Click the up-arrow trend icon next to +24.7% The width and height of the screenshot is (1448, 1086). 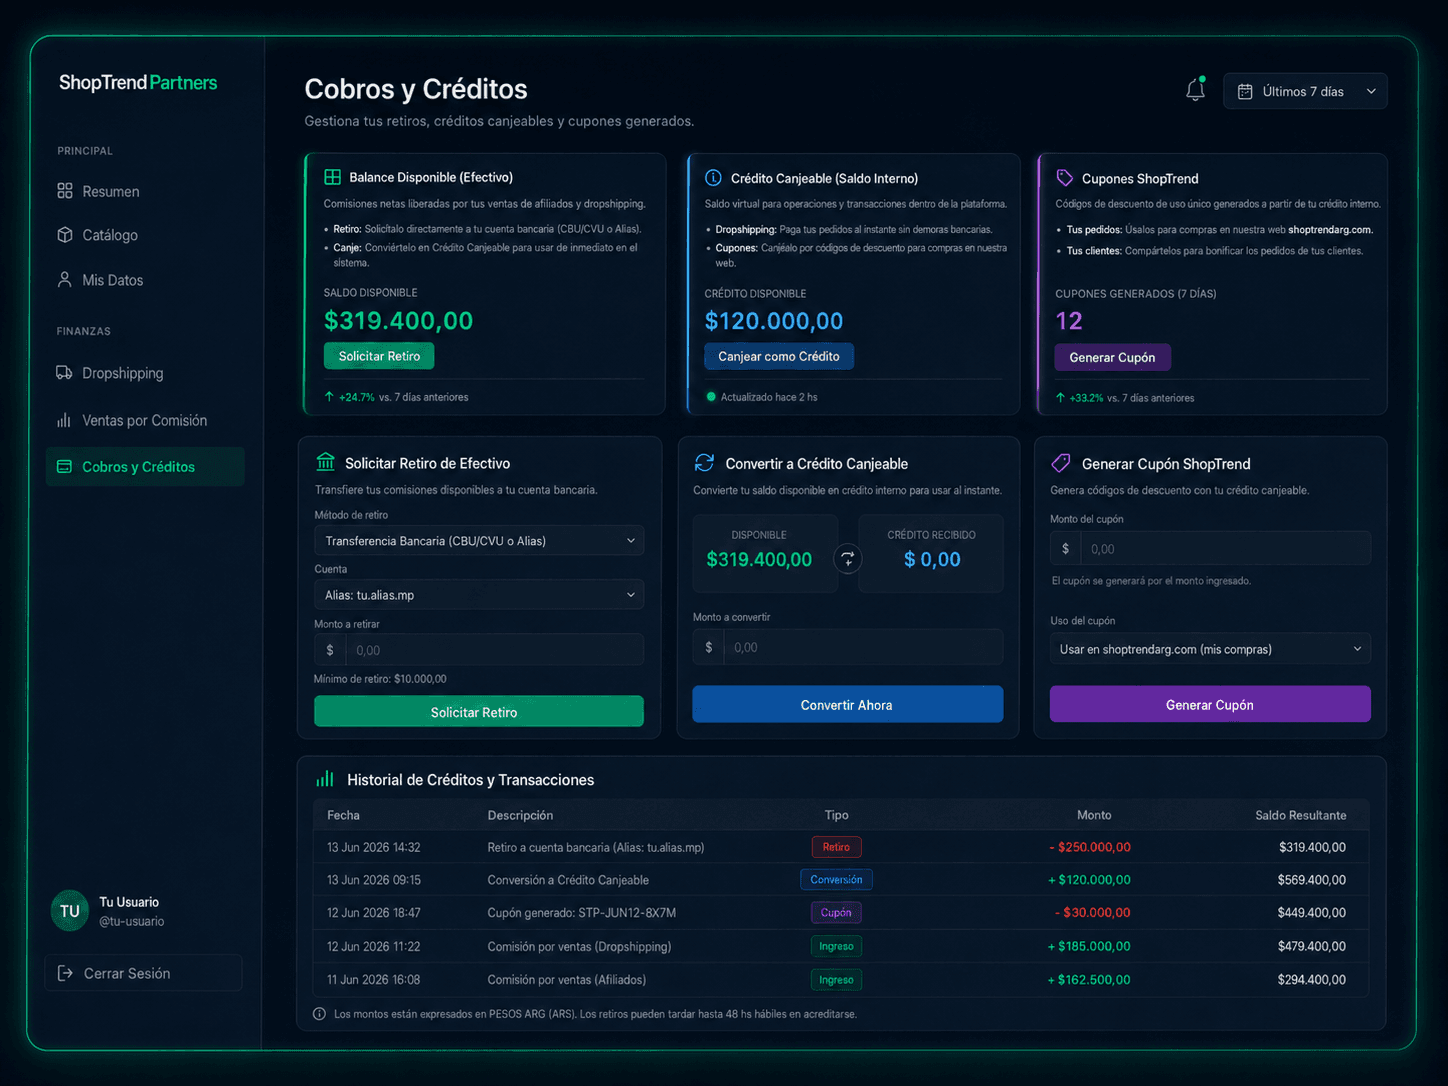click(x=329, y=397)
